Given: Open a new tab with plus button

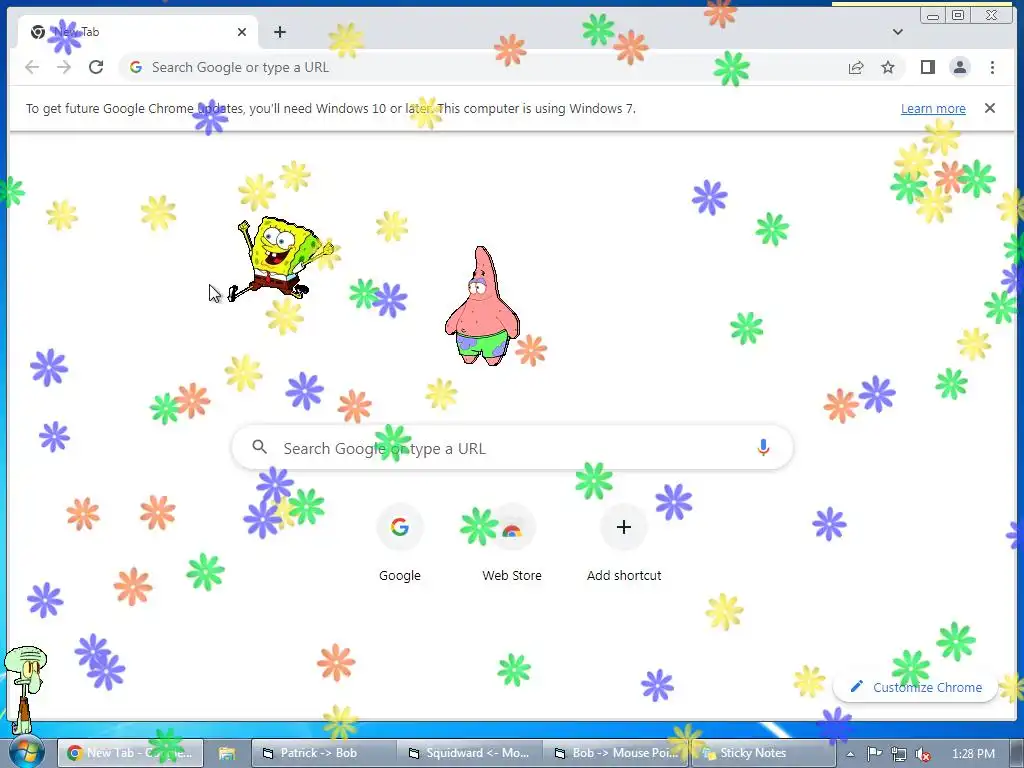Looking at the screenshot, I should (x=280, y=32).
